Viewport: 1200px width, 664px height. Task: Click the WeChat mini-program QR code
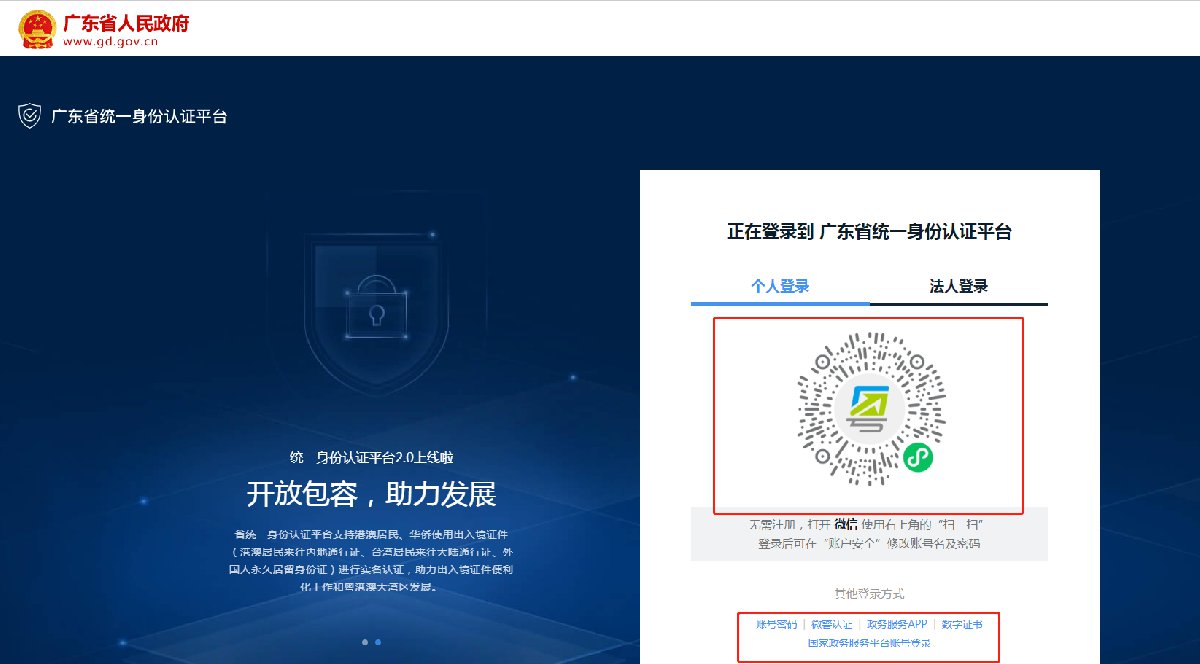[869, 410]
